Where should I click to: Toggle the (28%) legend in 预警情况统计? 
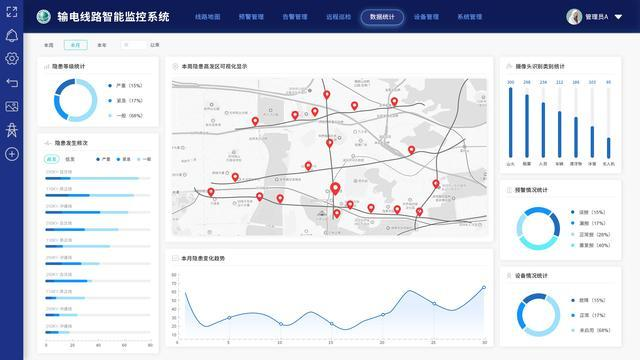[x=591, y=235]
